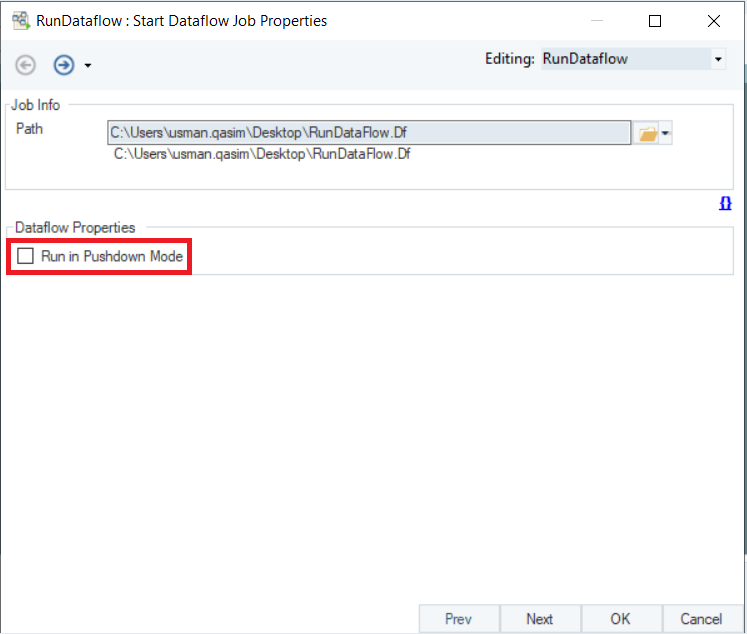Click the Cancel button
The width and height of the screenshot is (747, 634).
point(701,619)
